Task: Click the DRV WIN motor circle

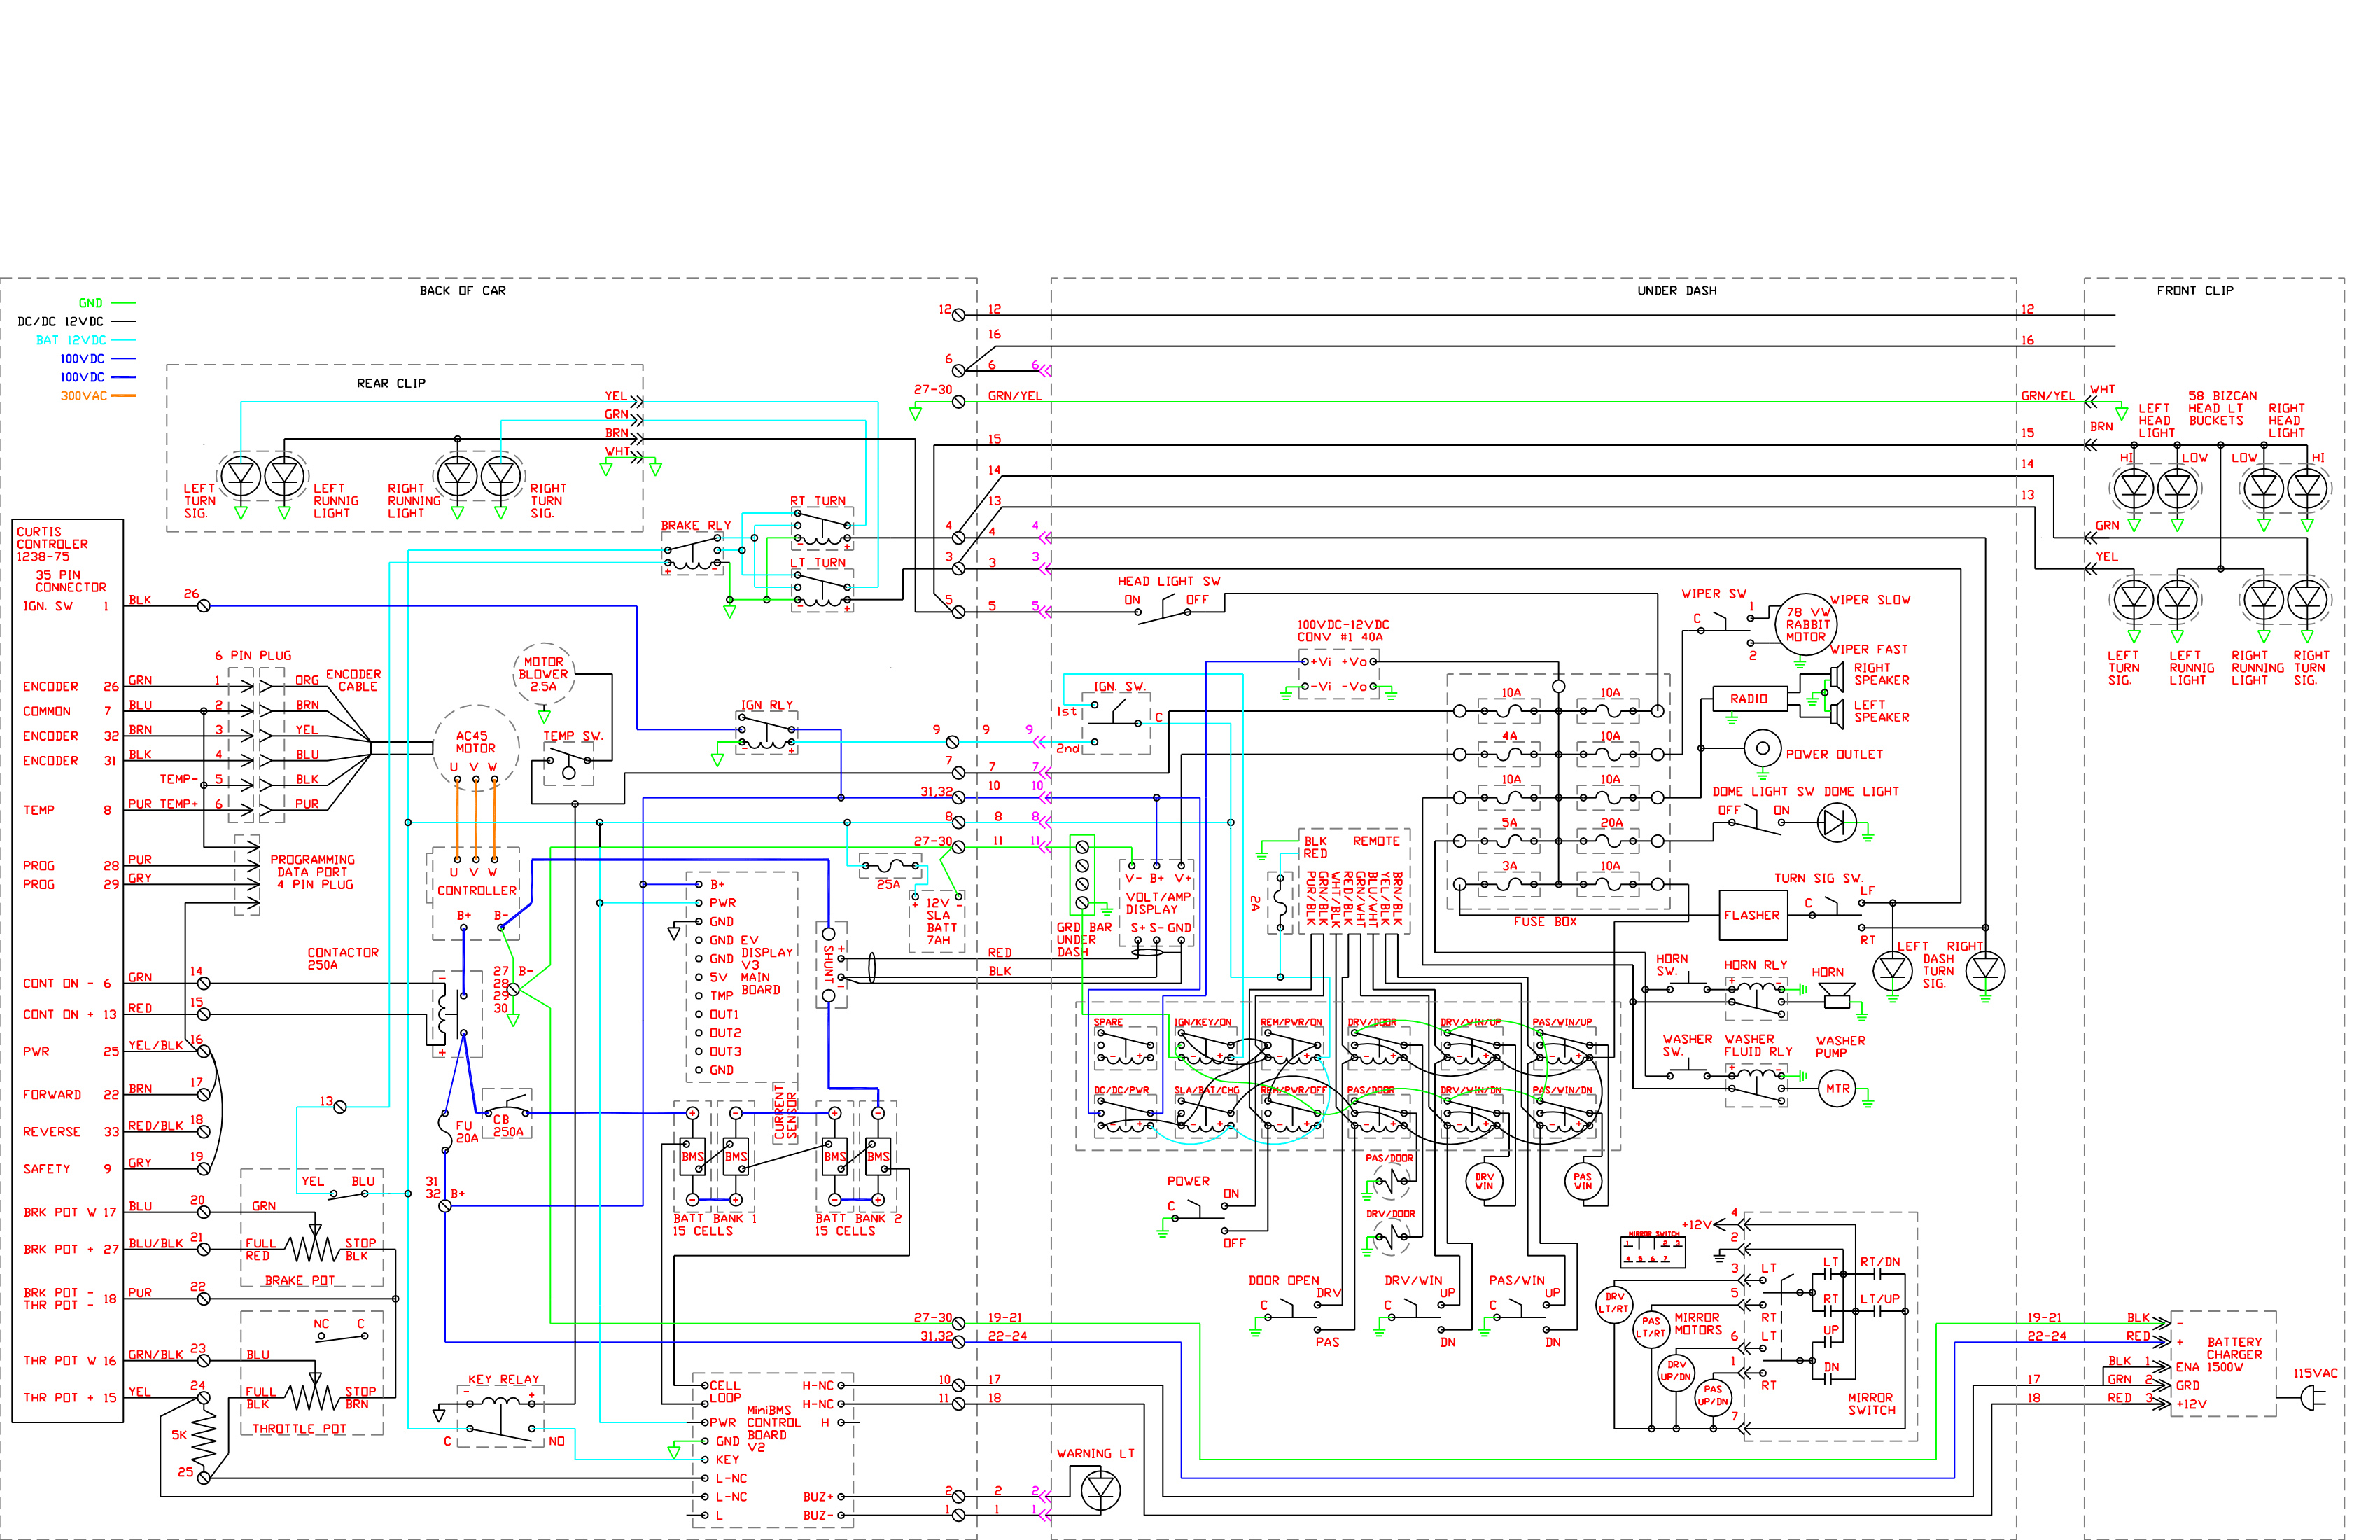Action: tap(1484, 1182)
